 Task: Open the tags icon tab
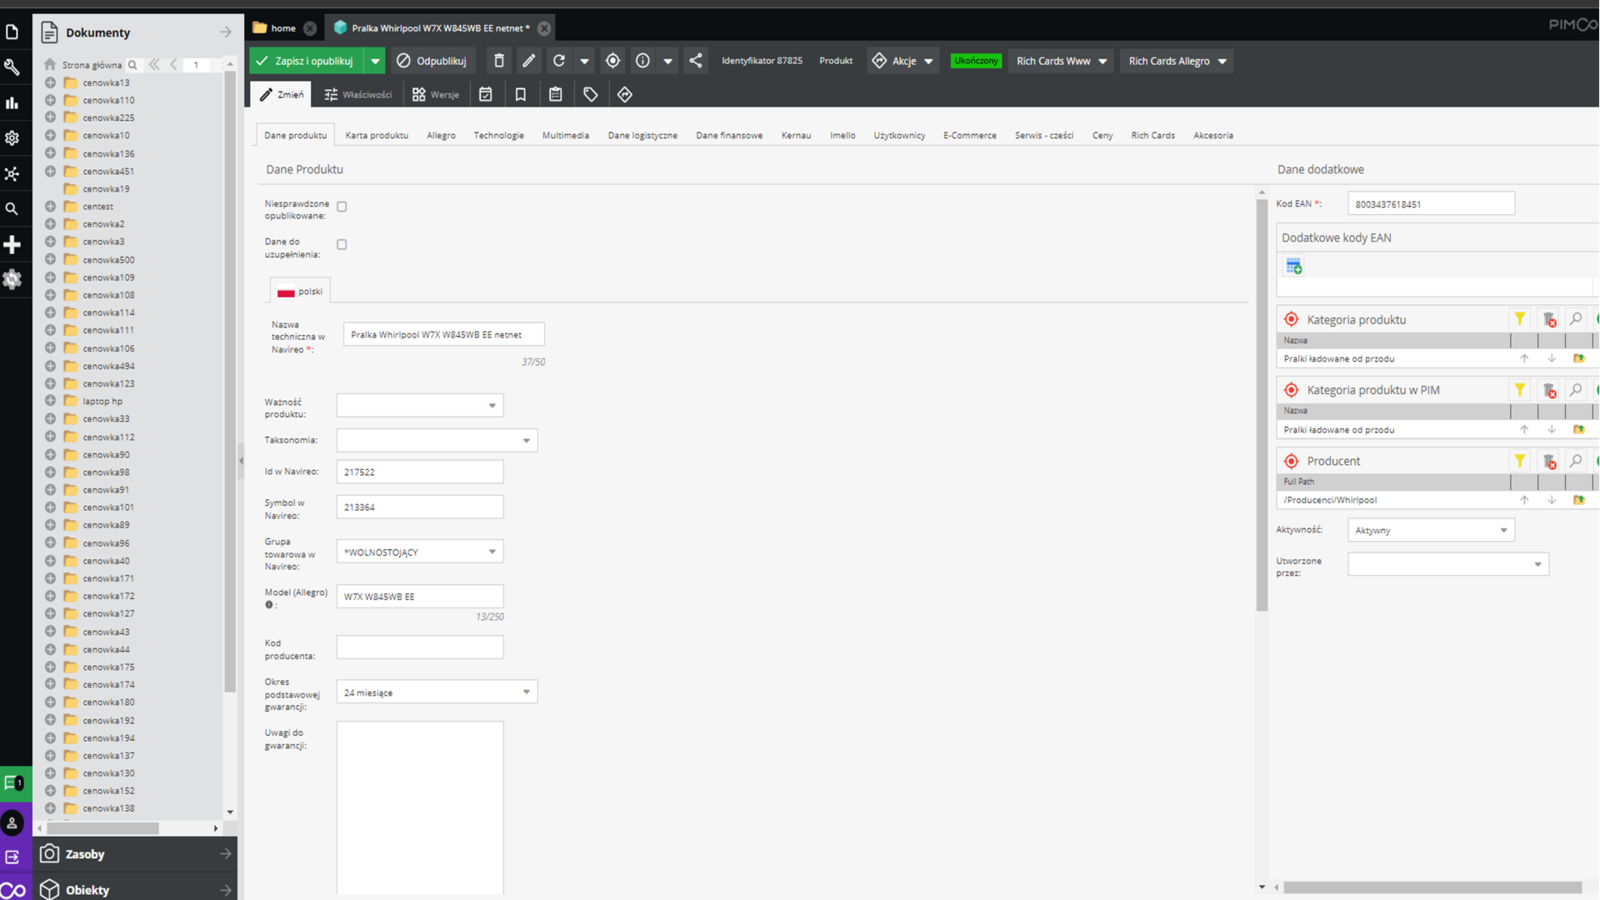[x=591, y=94]
